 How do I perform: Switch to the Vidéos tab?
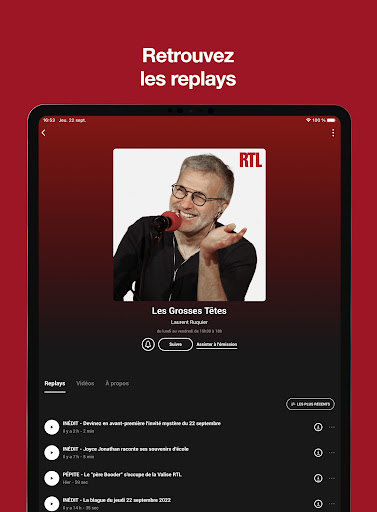coord(85,383)
